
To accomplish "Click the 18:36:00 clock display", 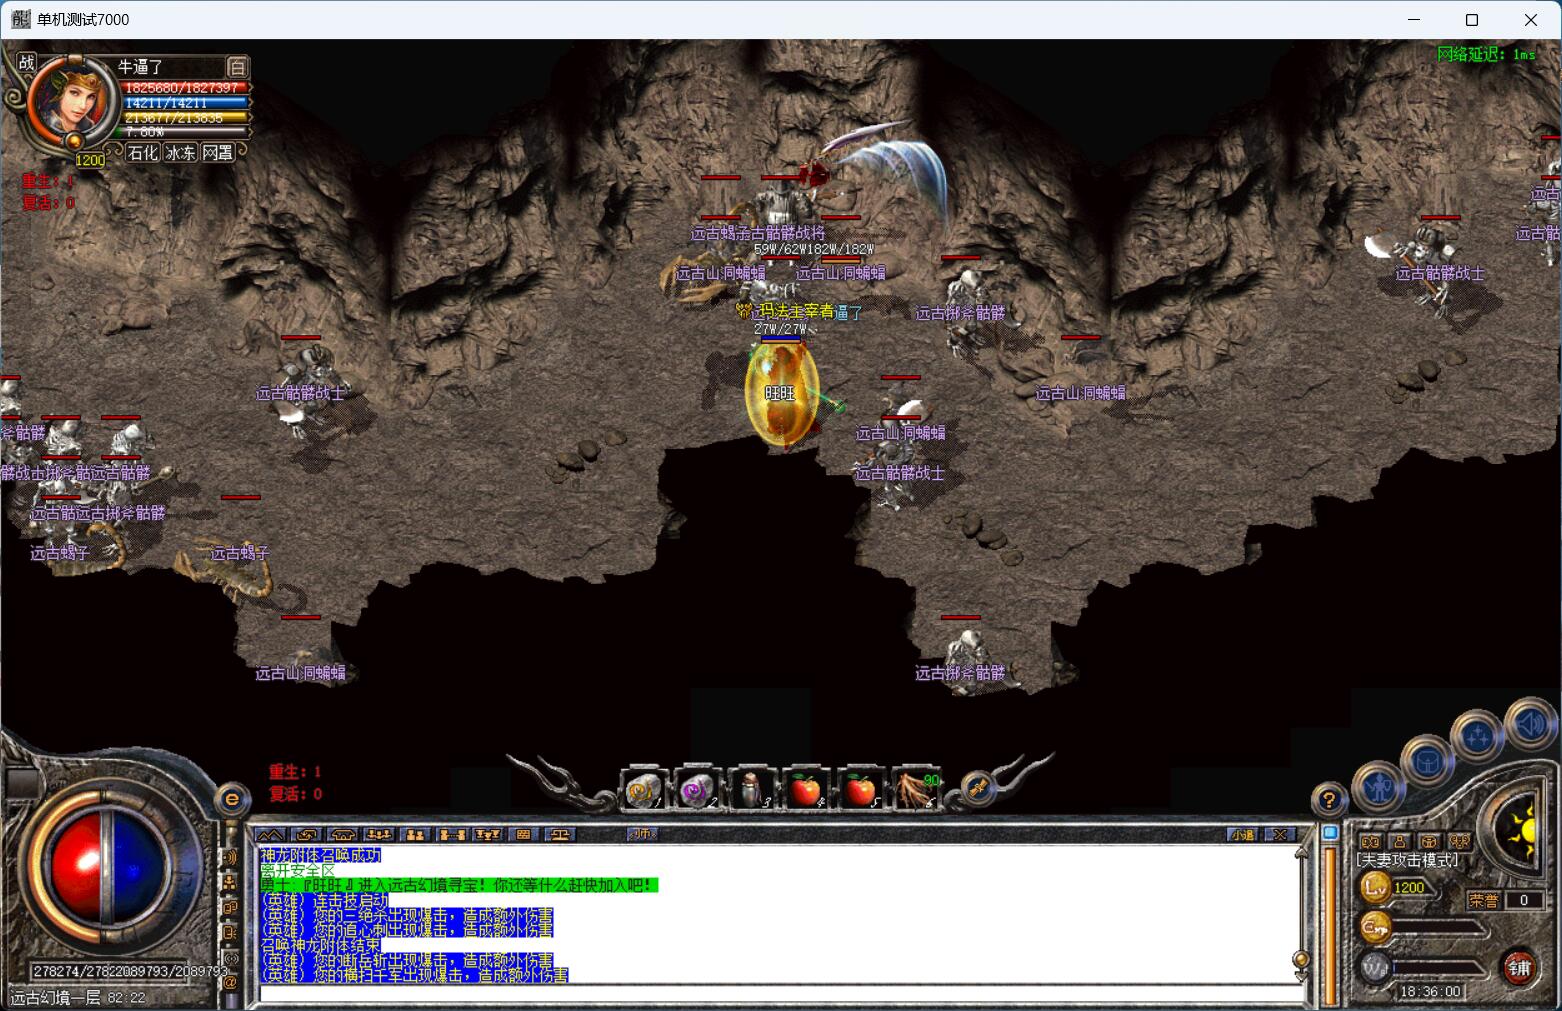I will coord(1430,991).
